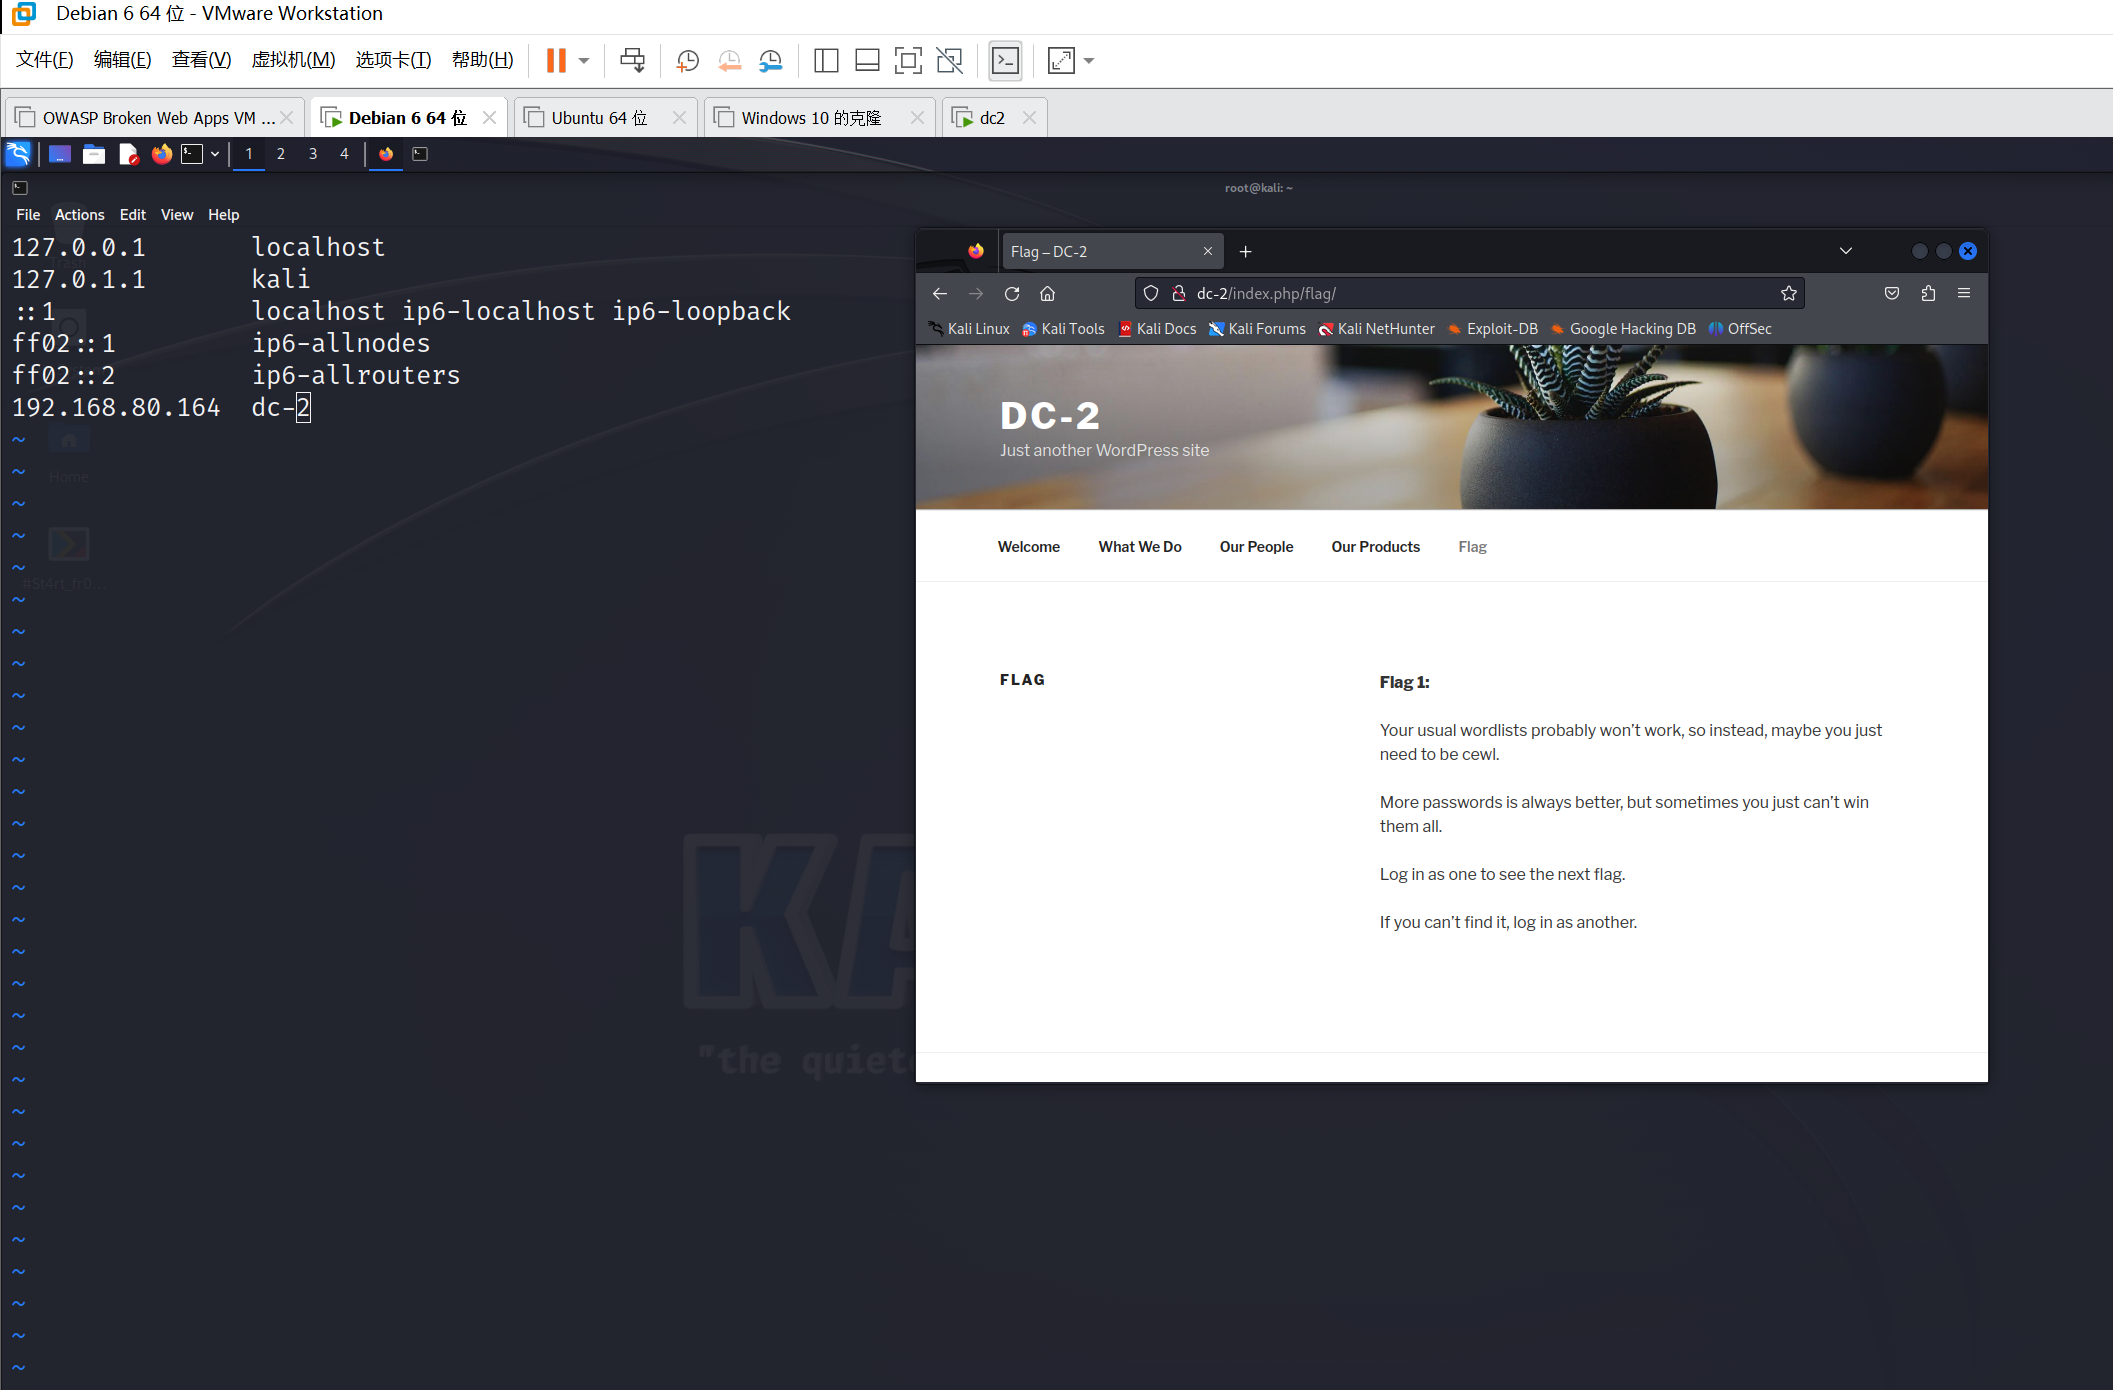This screenshot has height=1390, width=2113.
Task: Toggle the thumbnail bar view
Action: (867, 61)
